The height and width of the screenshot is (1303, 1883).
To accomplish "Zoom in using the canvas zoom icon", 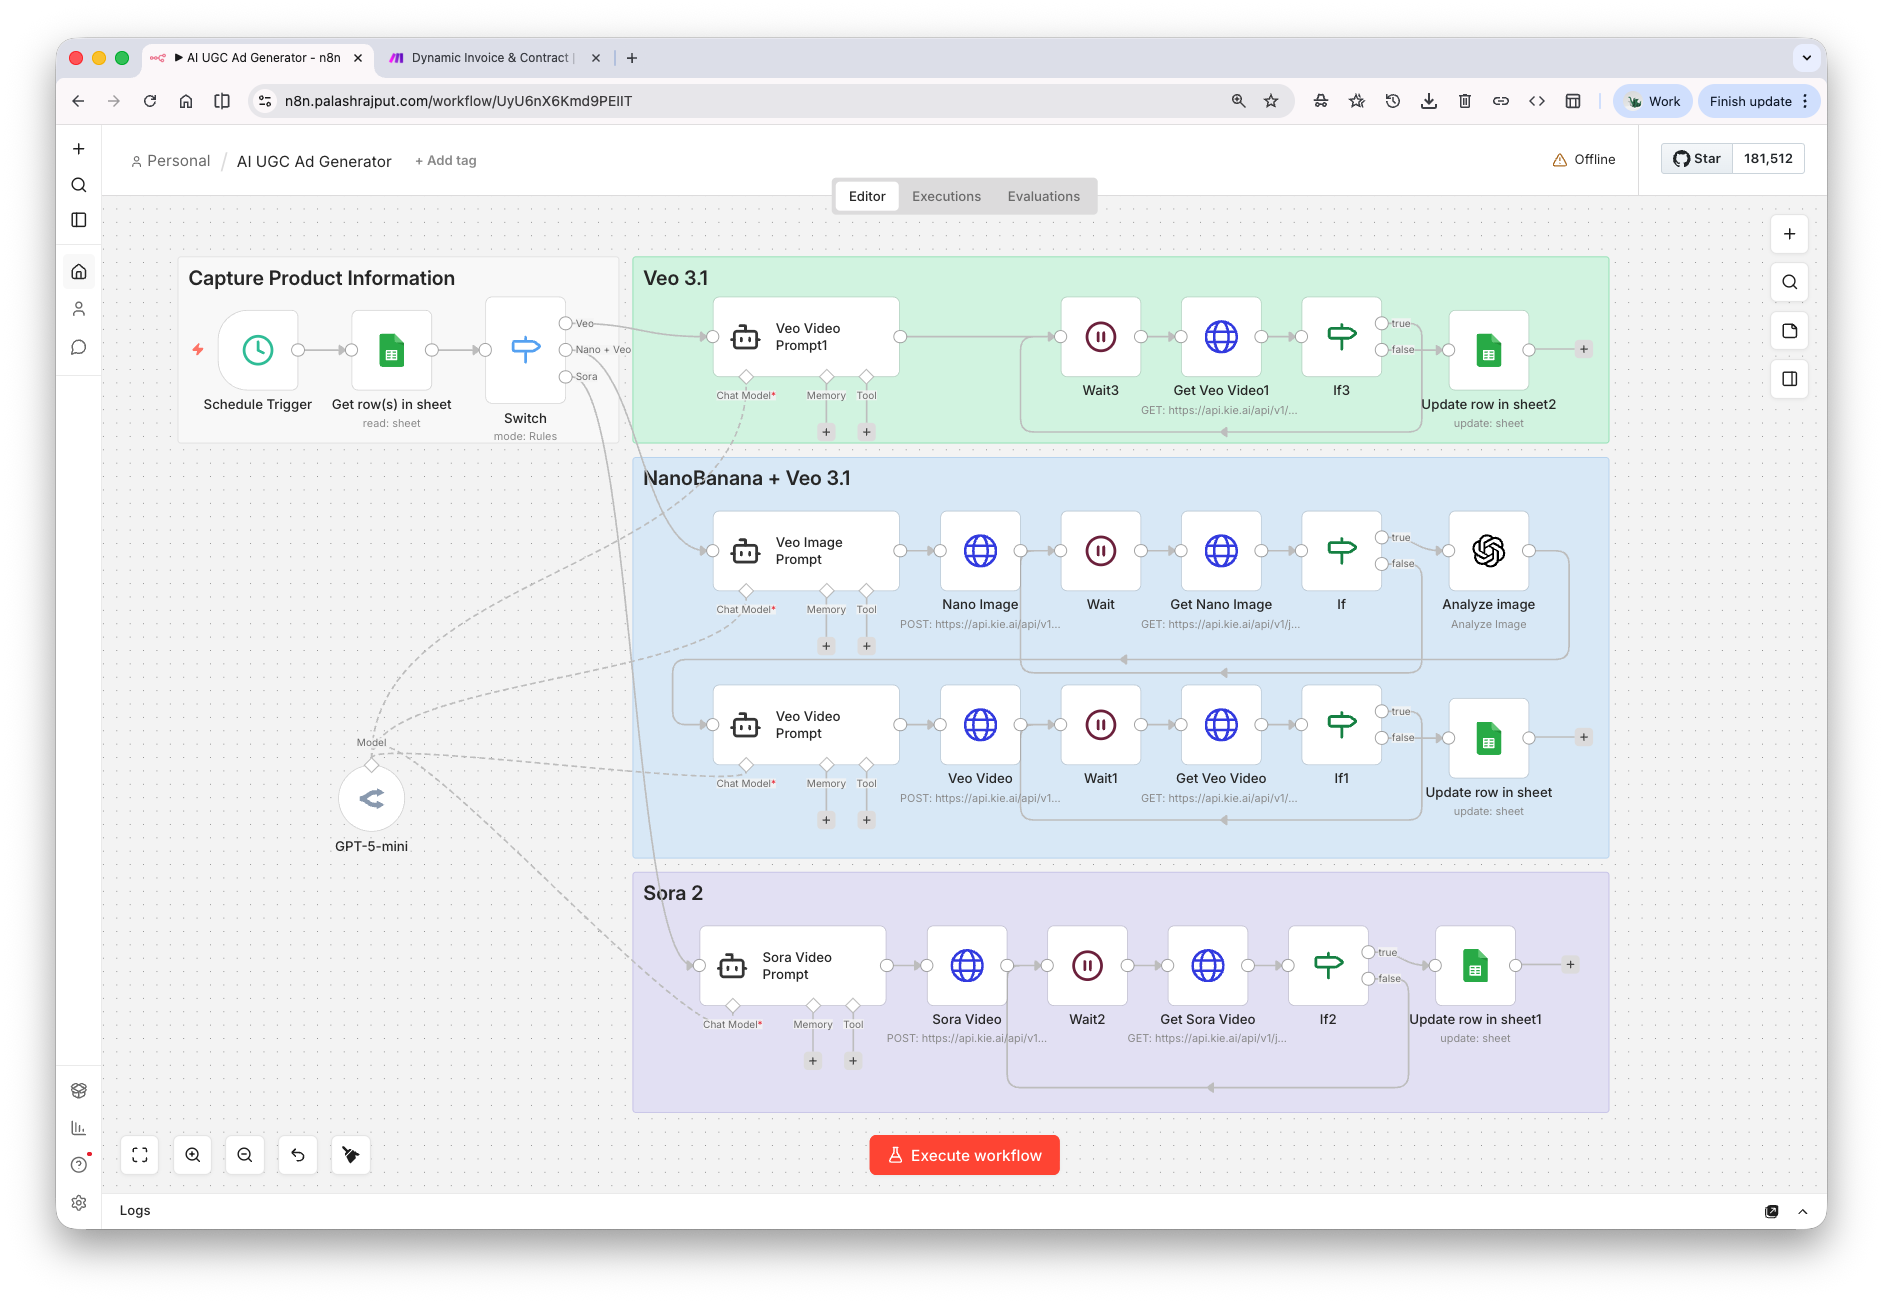I will (192, 1155).
